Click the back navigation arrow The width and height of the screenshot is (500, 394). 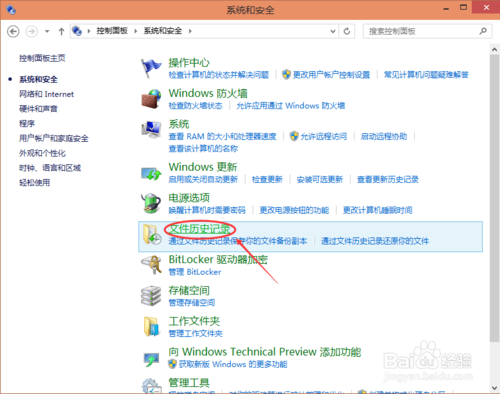tap(13, 32)
